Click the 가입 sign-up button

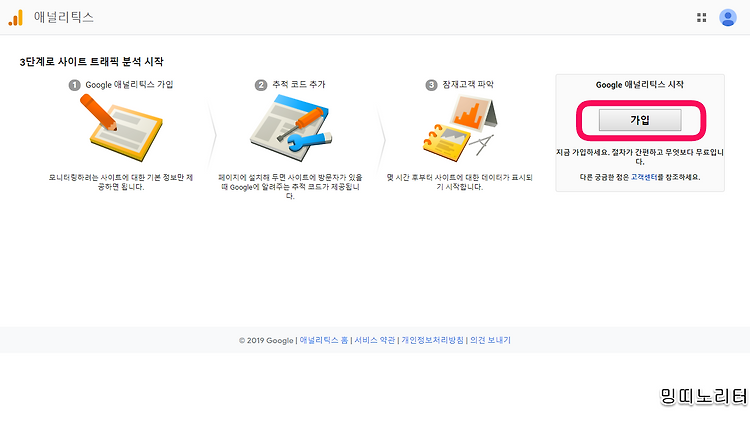(x=640, y=120)
